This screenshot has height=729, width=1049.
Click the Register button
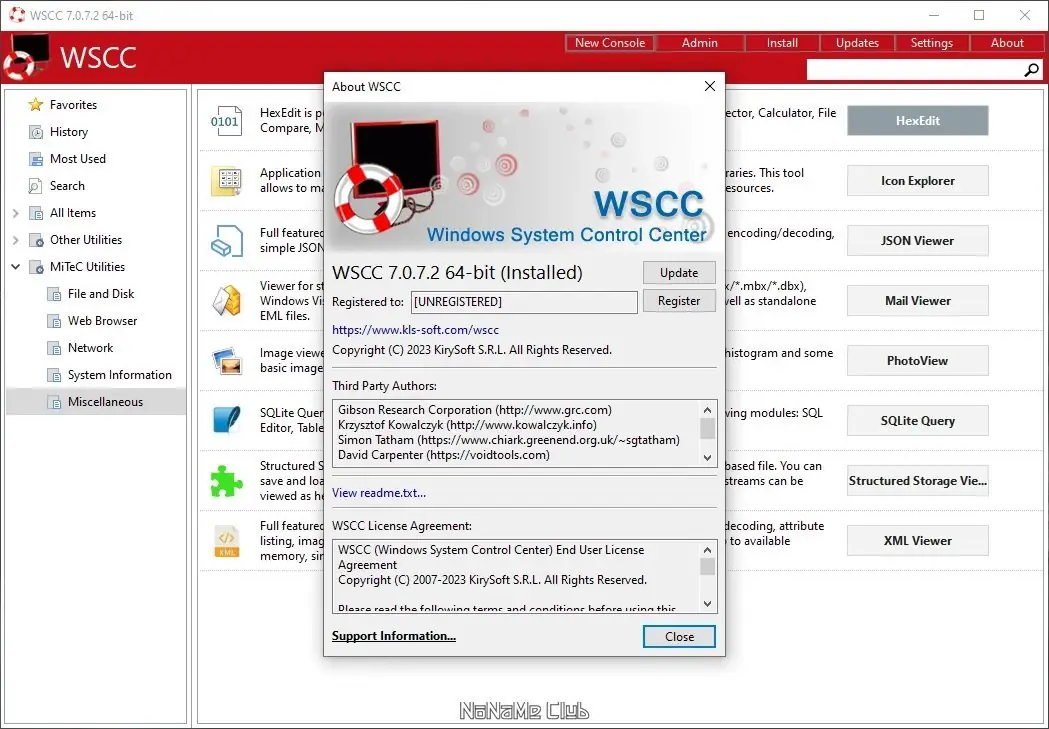click(x=679, y=301)
